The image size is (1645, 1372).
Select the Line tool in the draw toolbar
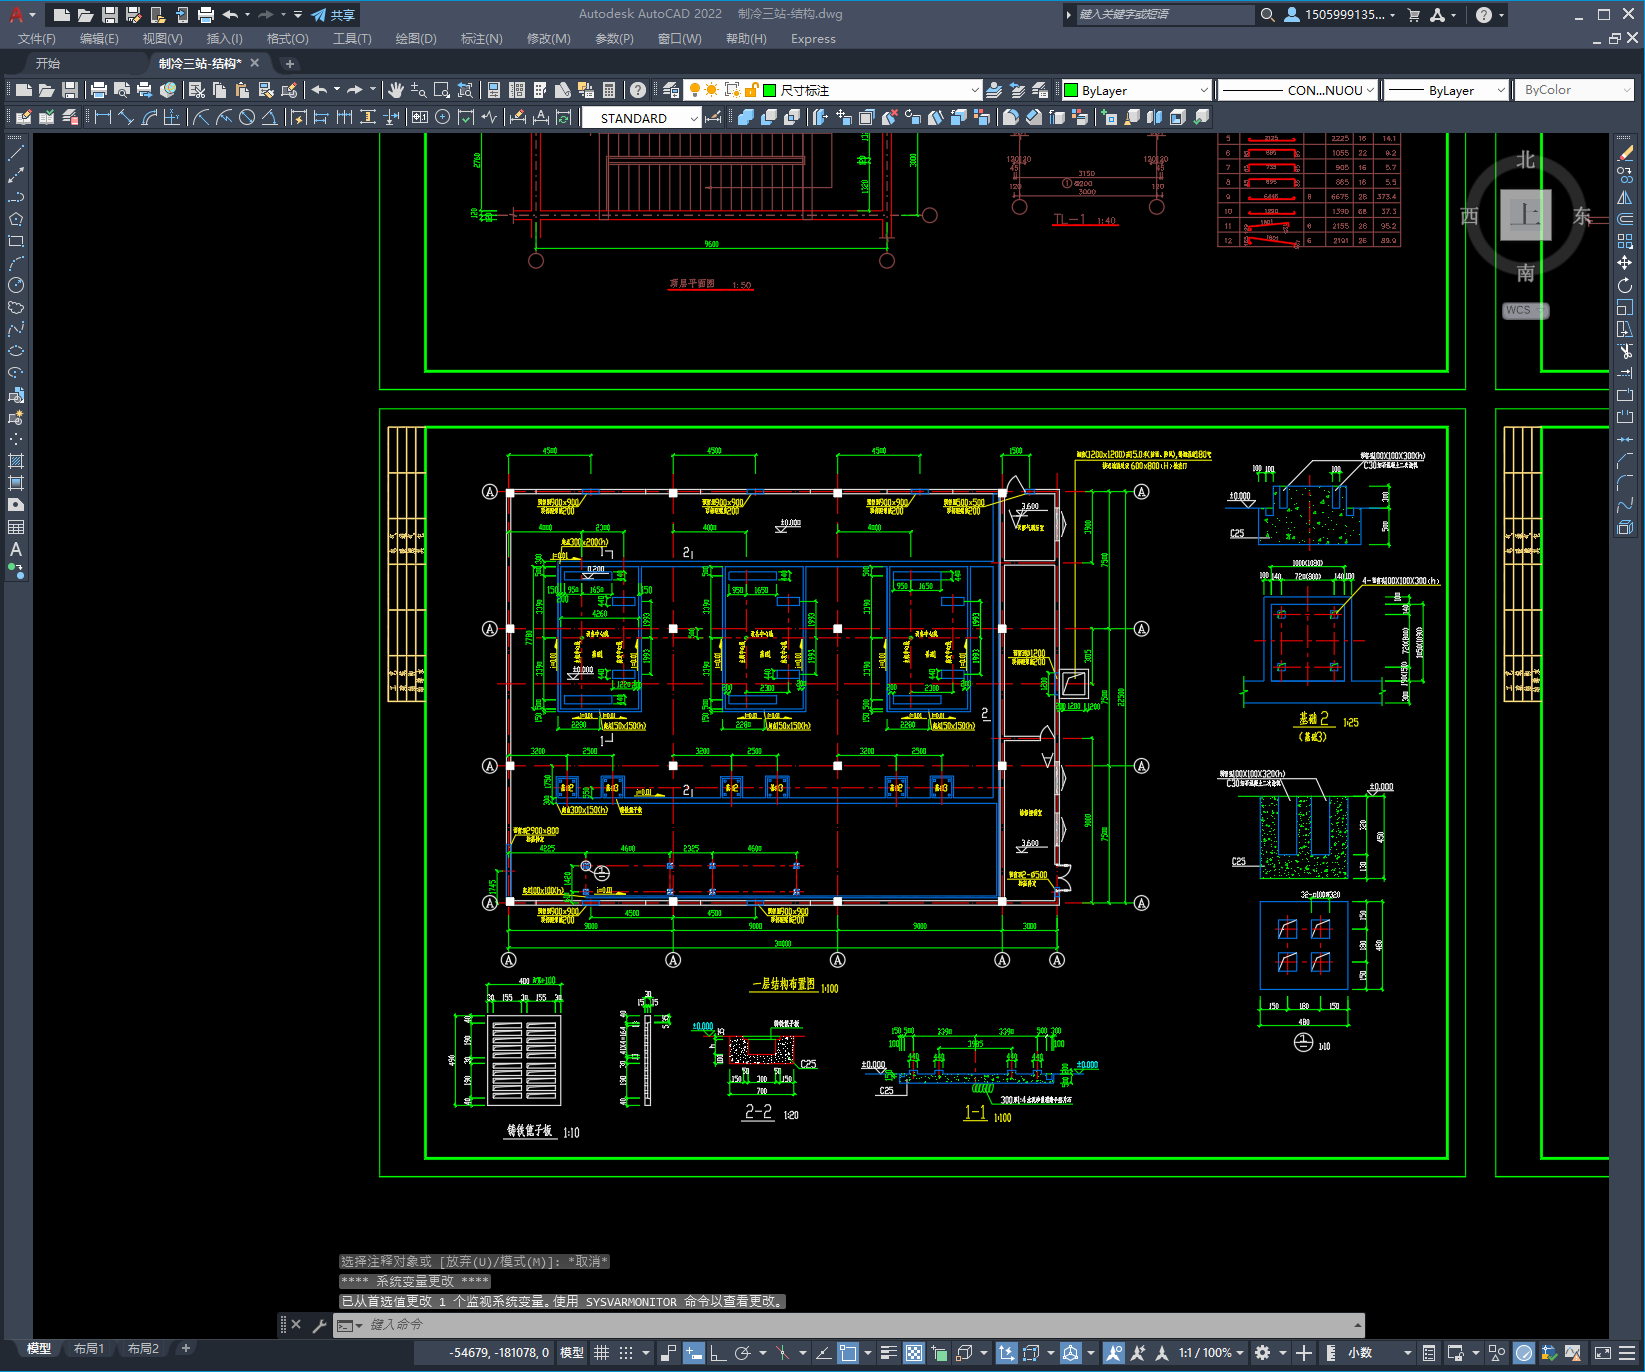click(16, 153)
